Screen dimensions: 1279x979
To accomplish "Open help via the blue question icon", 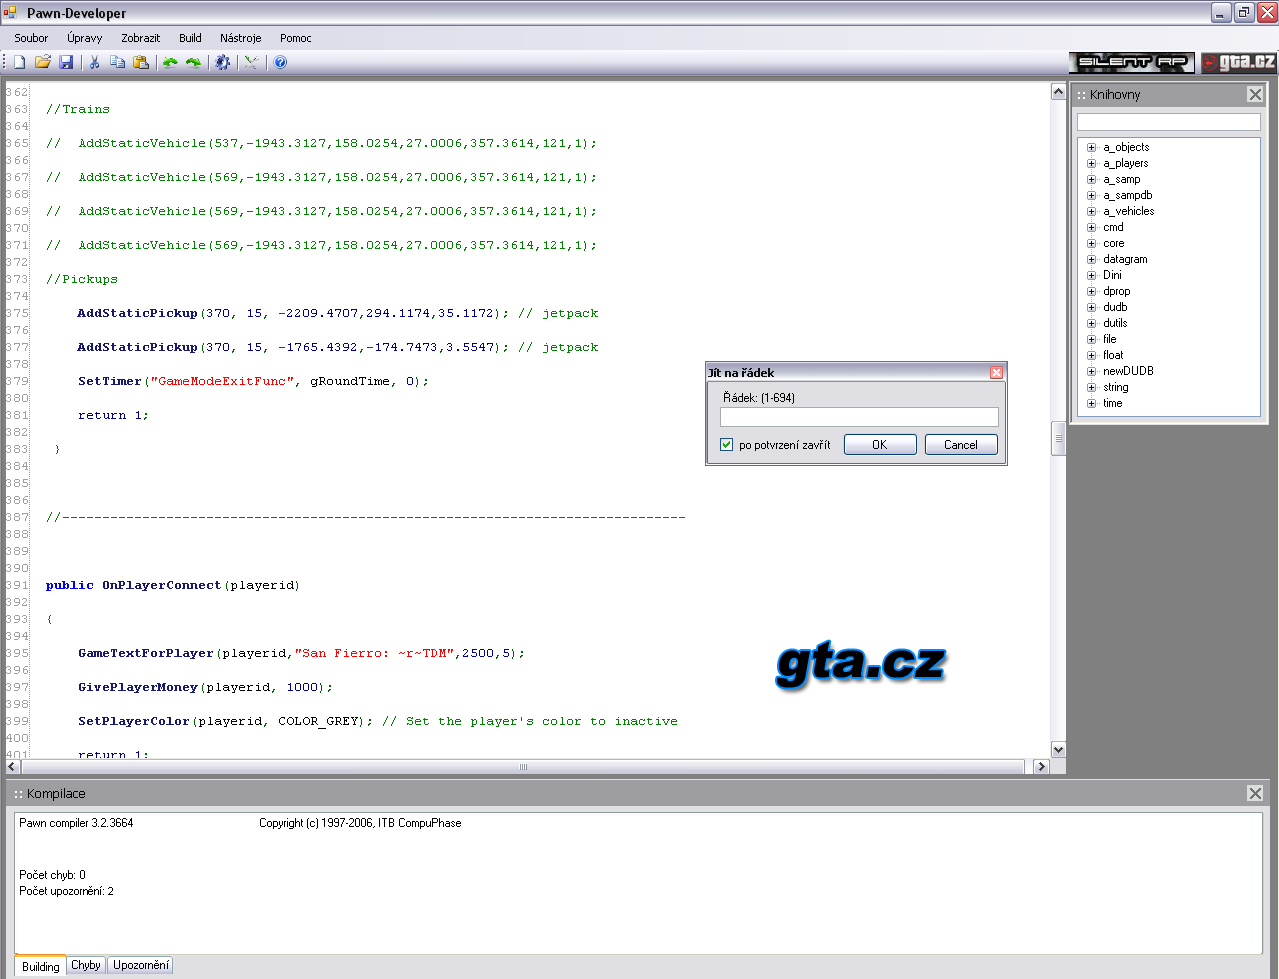I will (x=280, y=62).
